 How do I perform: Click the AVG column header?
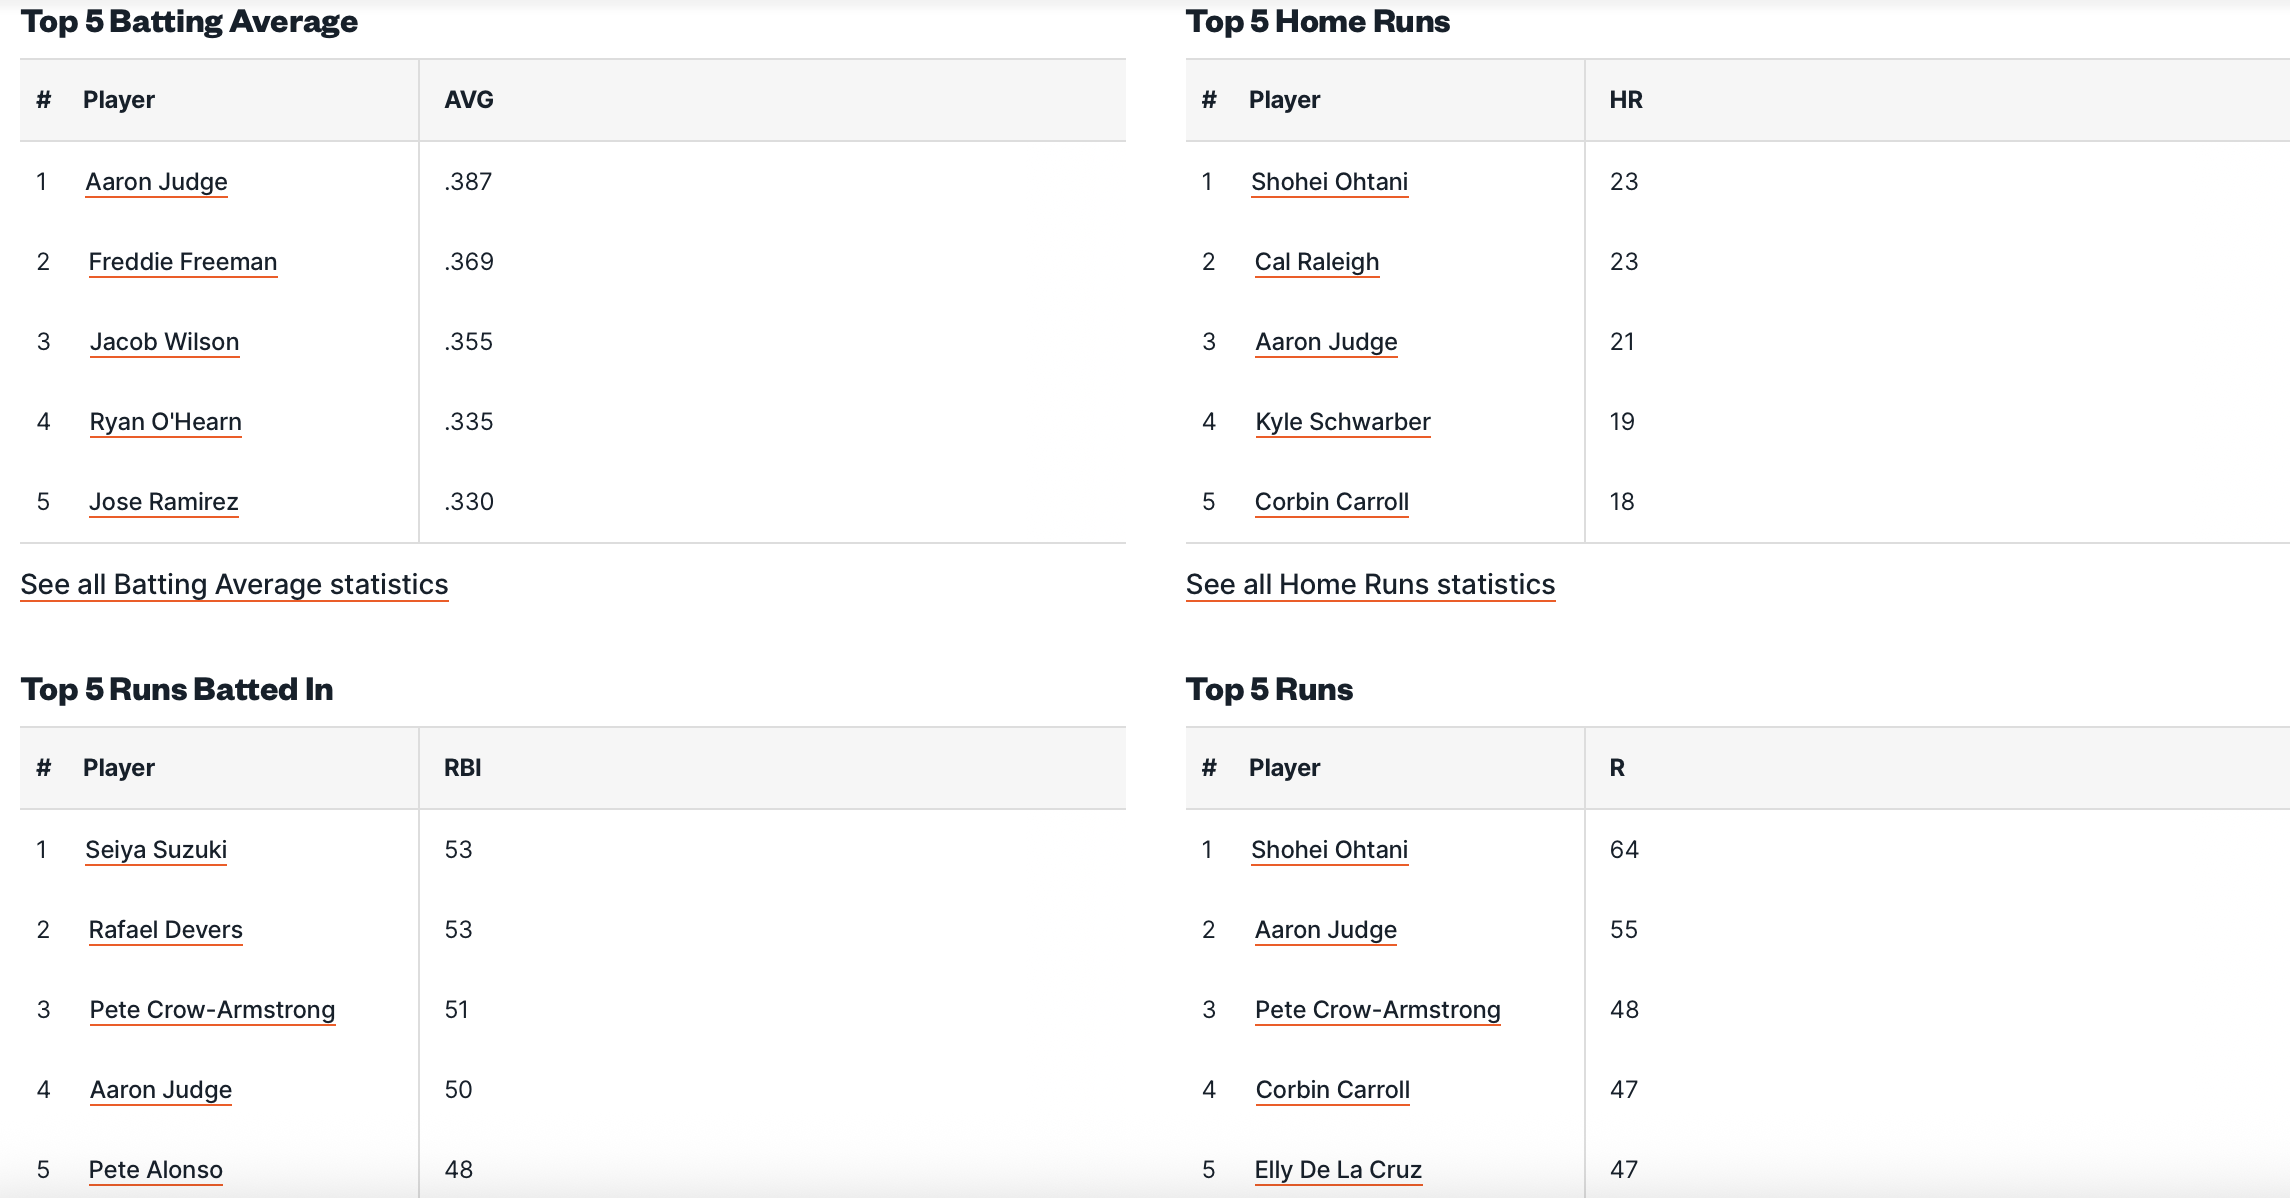[469, 100]
